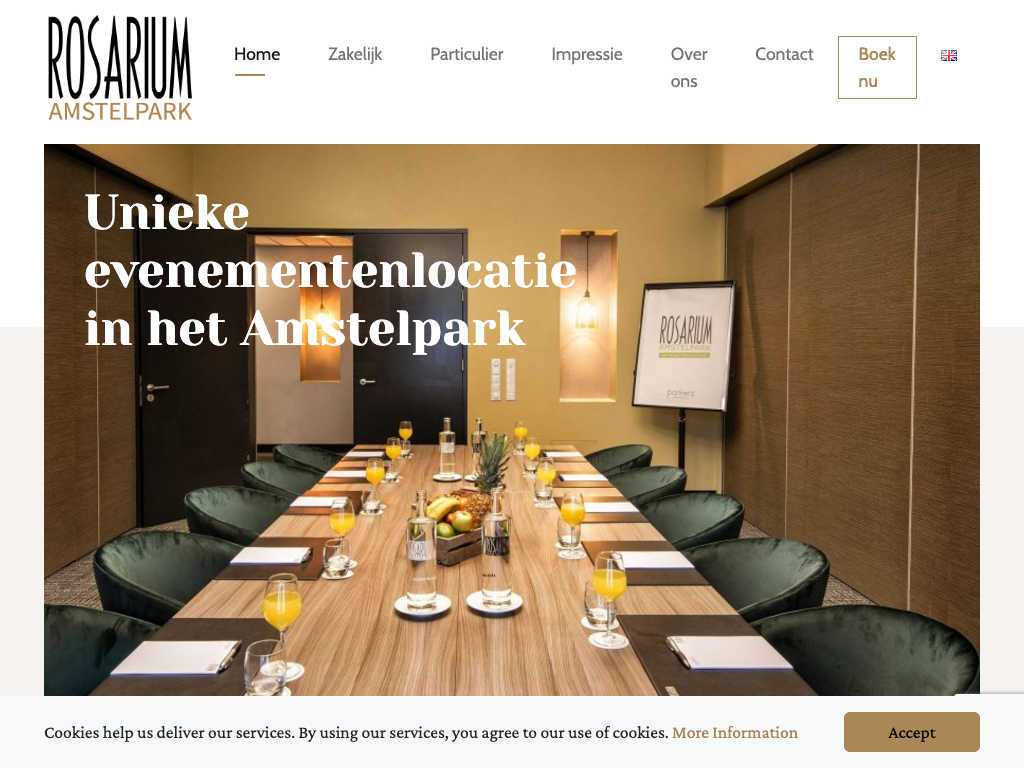The width and height of the screenshot is (1024, 768).
Task: Open the More Information cookie link
Action: (x=735, y=733)
